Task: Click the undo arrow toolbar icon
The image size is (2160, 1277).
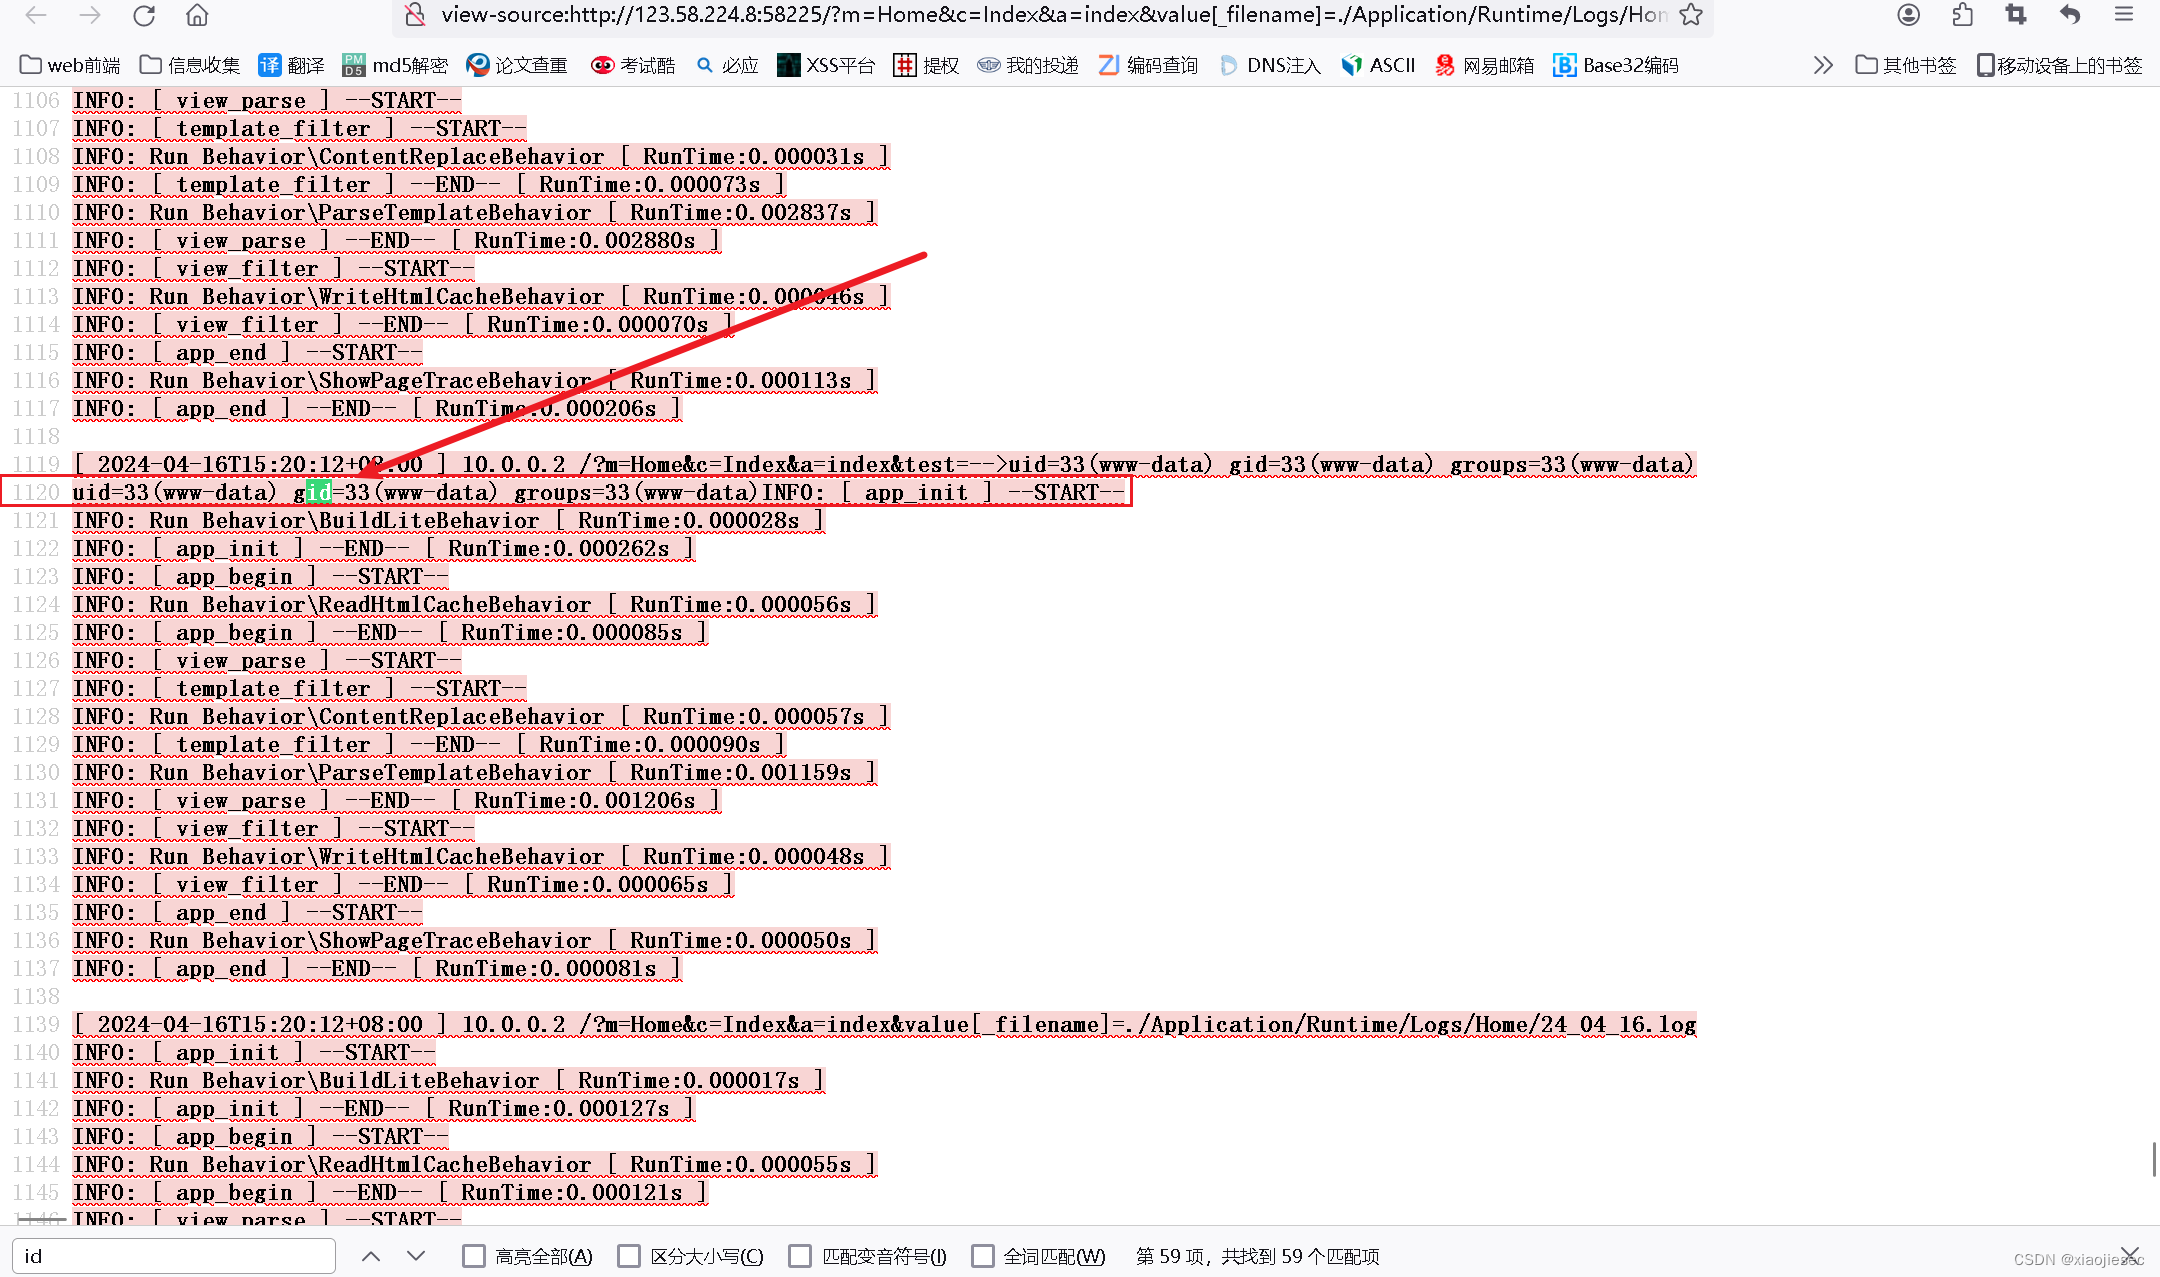Action: (x=2069, y=15)
